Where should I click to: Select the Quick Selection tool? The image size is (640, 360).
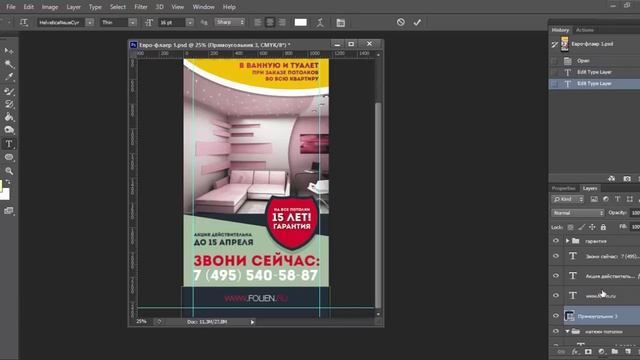coord(9,64)
